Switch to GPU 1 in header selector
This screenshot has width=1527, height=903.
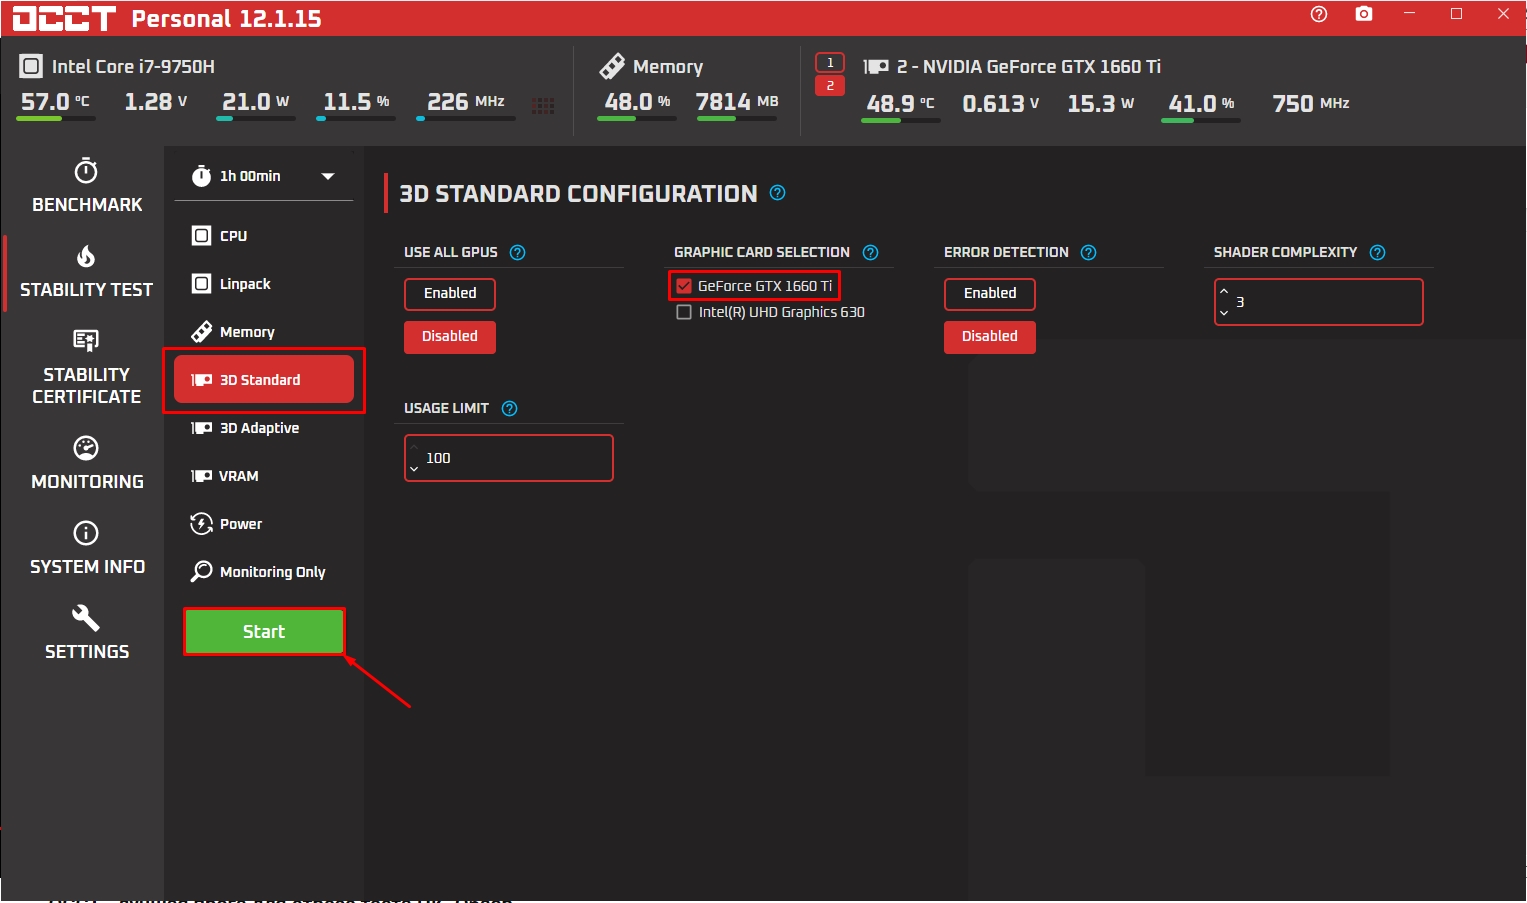(830, 62)
